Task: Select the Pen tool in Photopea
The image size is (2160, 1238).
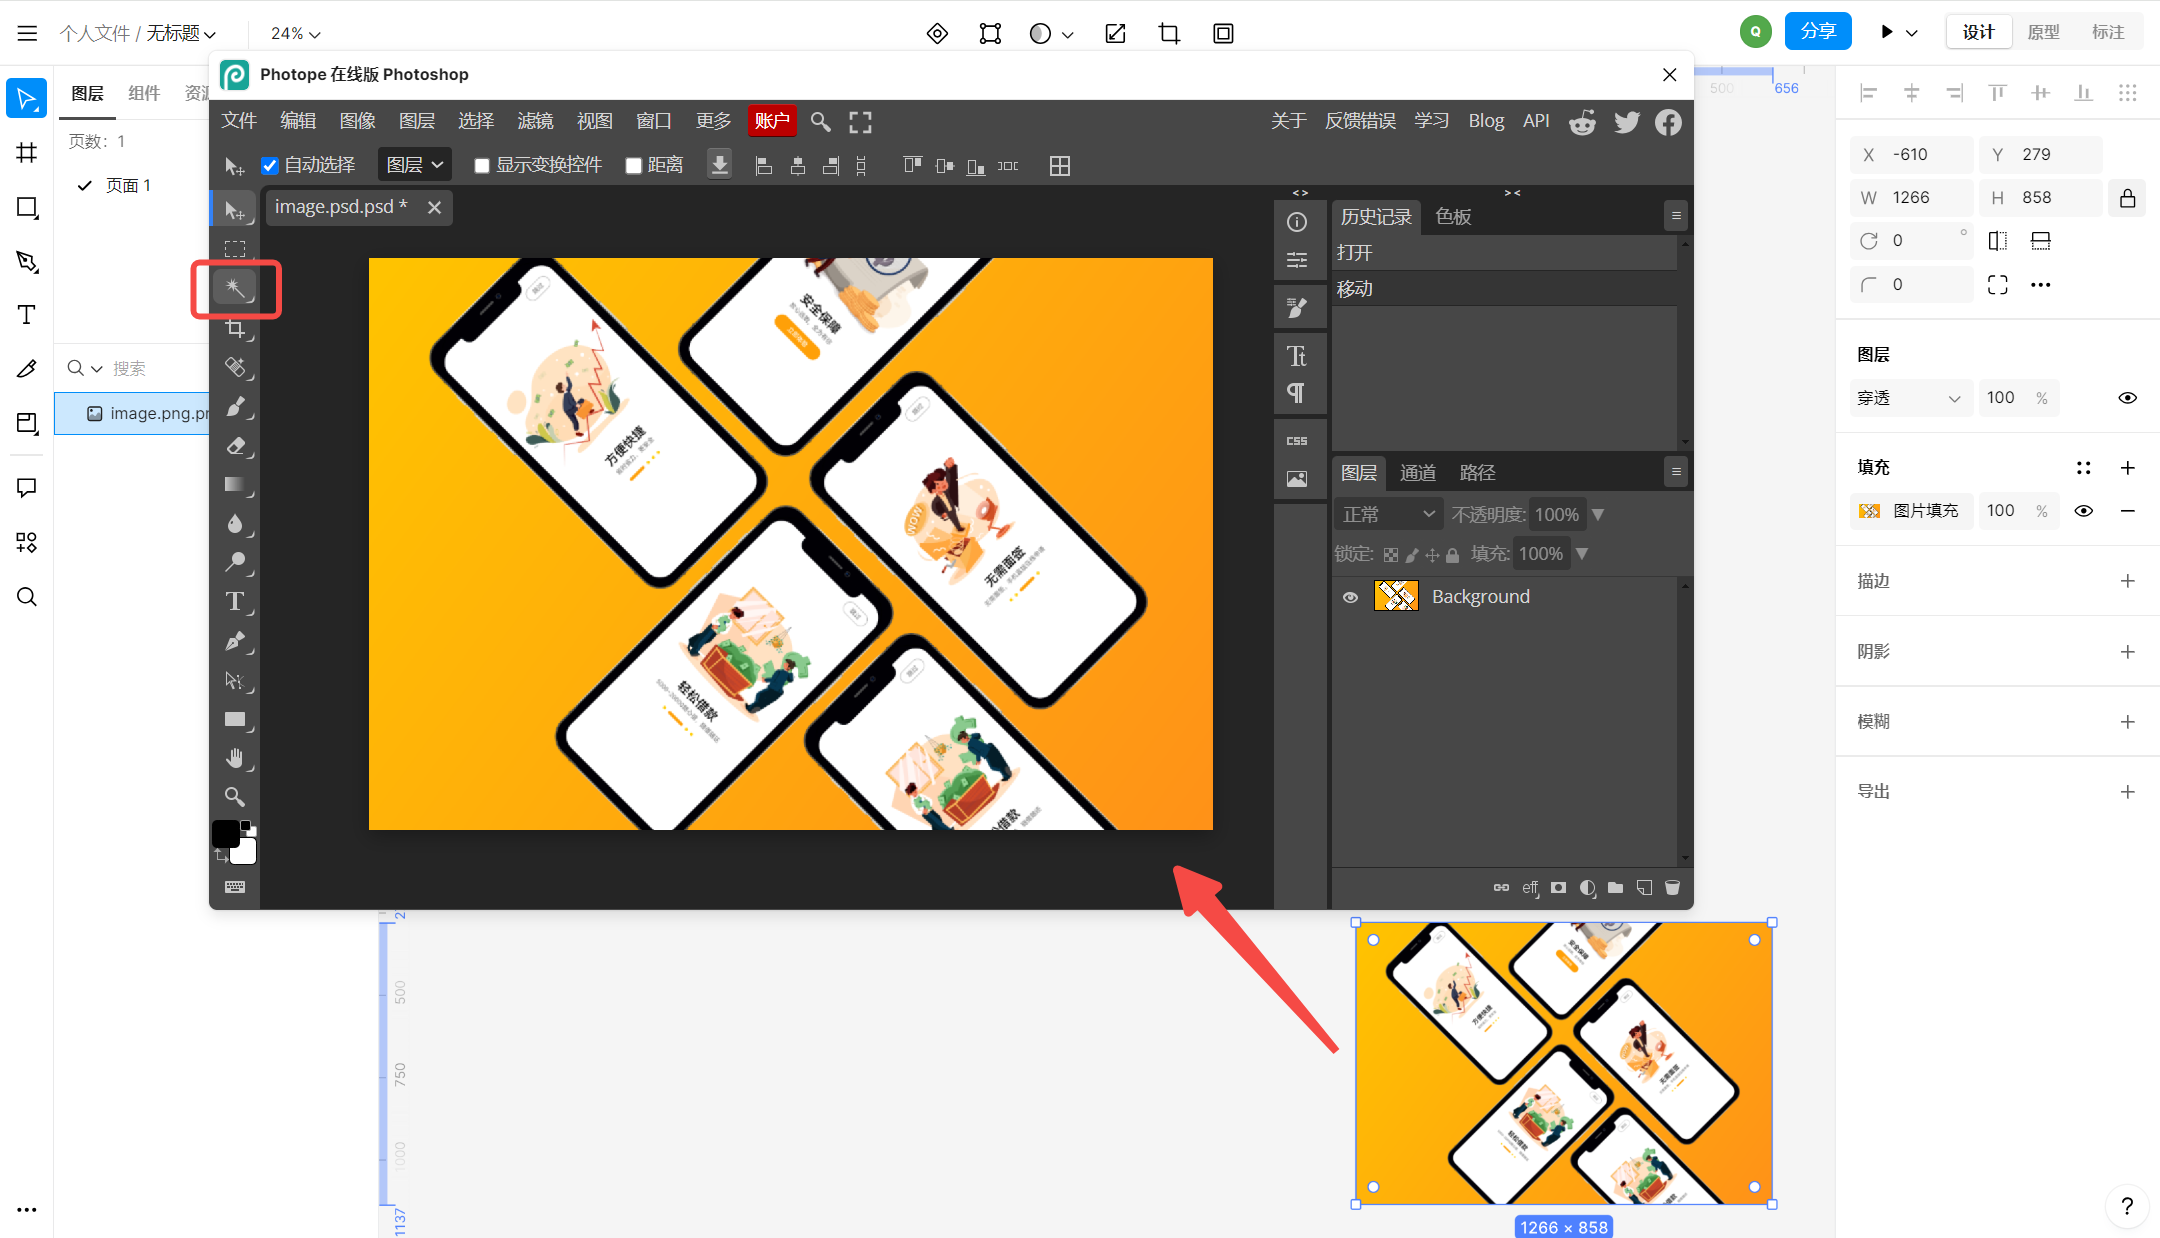Action: (x=235, y=642)
